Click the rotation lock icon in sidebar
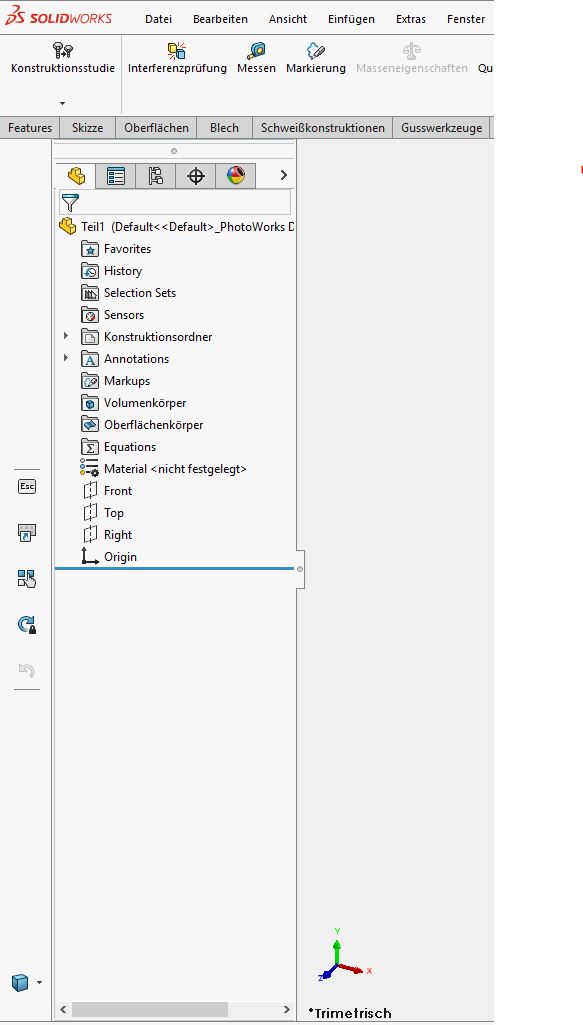The height and width of the screenshot is (1025, 583). click(27, 625)
